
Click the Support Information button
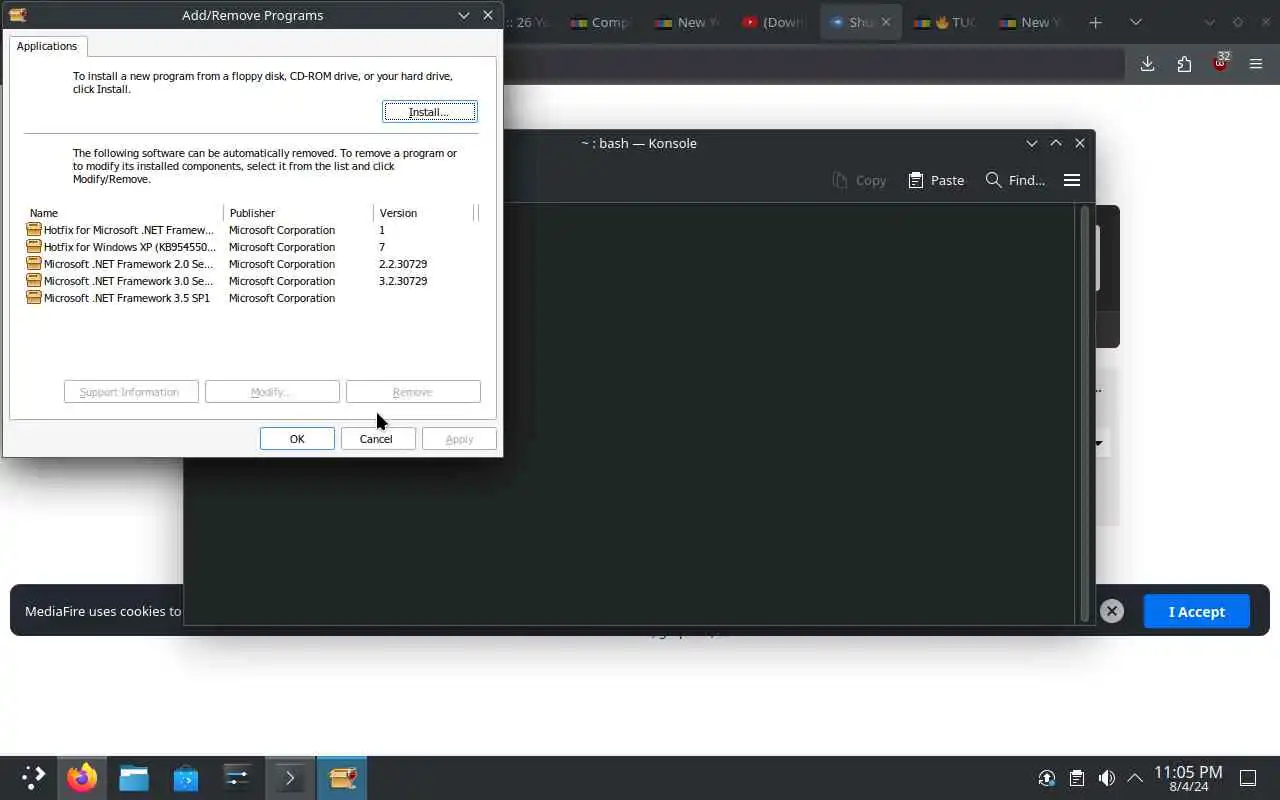[x=131, y=392]
